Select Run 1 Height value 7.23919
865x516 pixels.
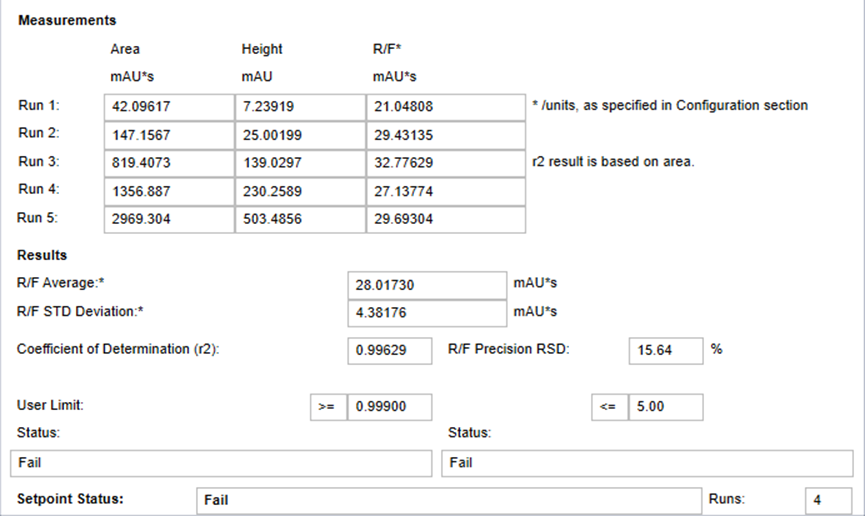tap(300, 107)
